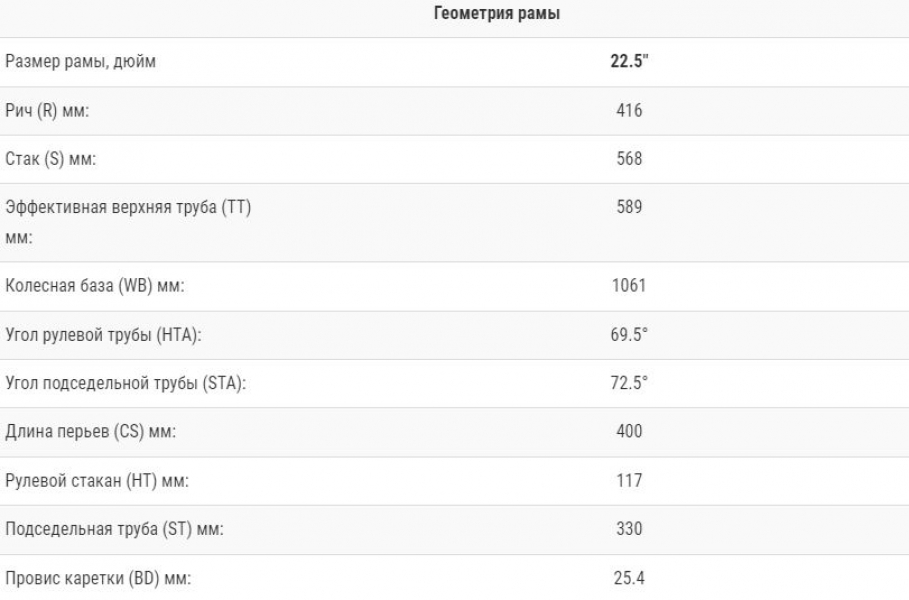Select the Колесная база (WB) мм label
The height and width of the screenshot is (600, 909).
95,286
